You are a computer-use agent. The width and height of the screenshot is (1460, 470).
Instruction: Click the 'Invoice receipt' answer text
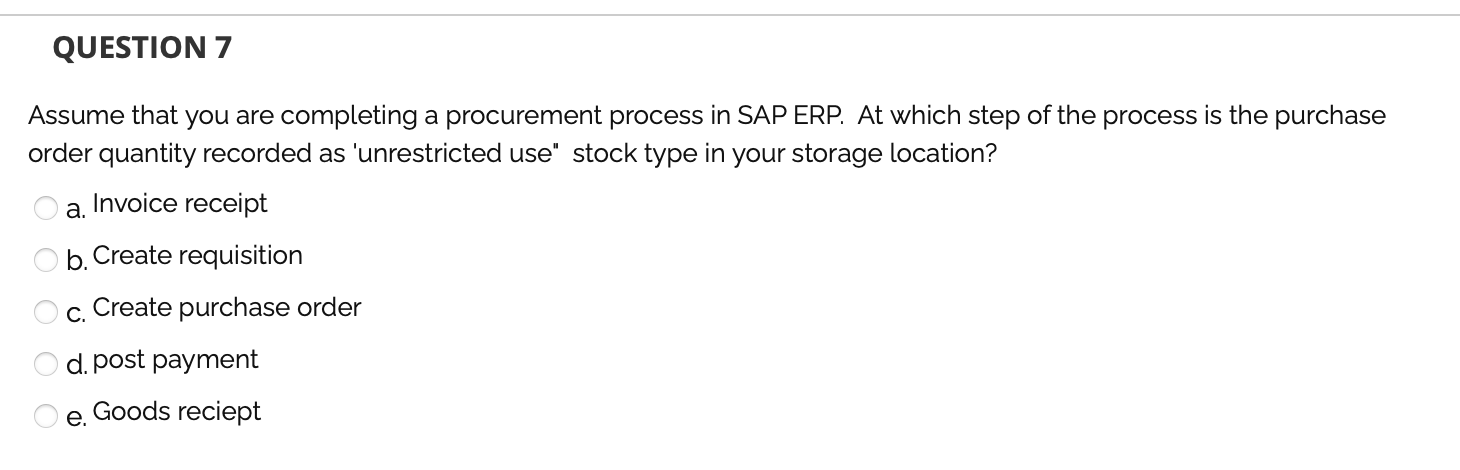tap(180, 204)
